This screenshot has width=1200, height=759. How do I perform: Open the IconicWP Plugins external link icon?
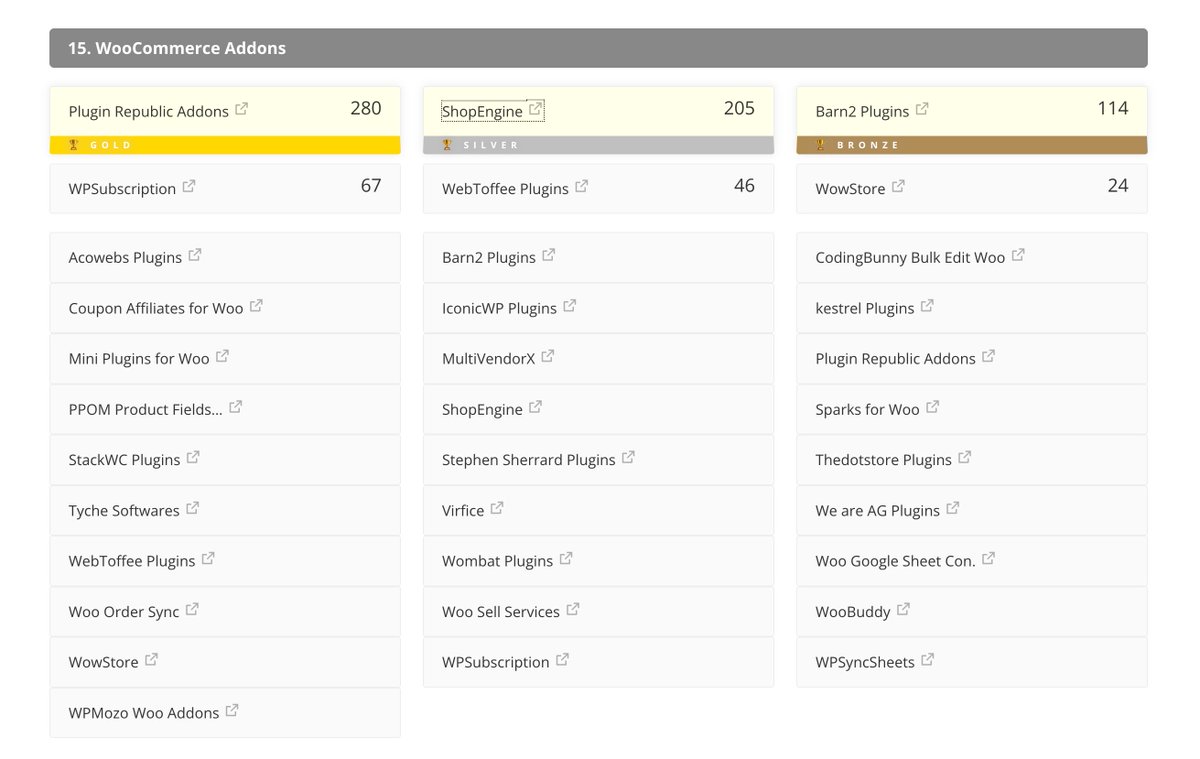[569, 306]
